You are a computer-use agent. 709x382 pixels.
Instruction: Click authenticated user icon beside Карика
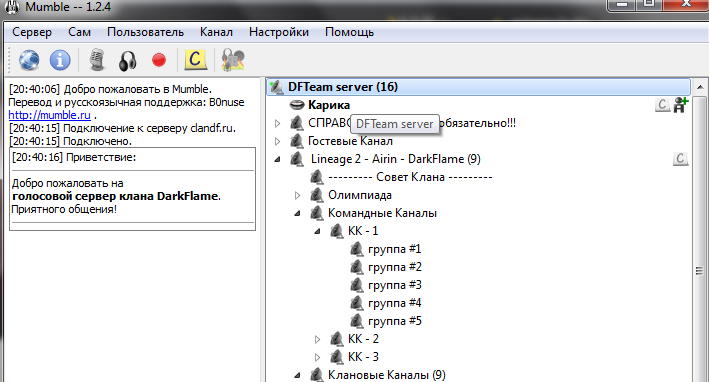[x=681, y=105]
